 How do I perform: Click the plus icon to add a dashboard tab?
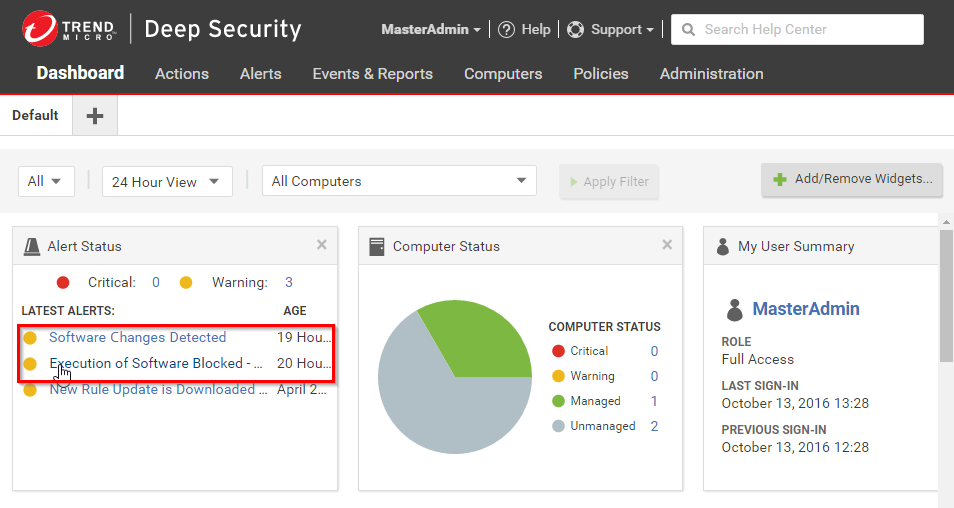pos(95,116)
